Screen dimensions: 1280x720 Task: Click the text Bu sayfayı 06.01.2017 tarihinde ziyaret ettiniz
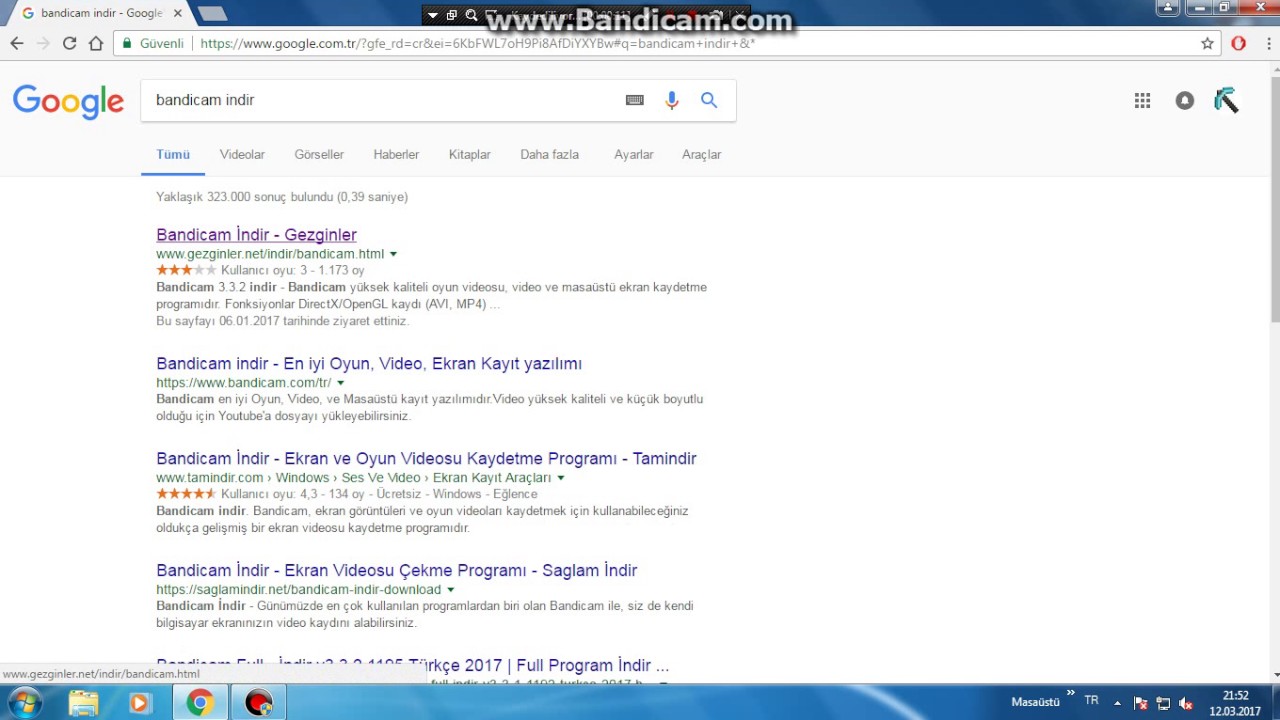(283, 321)
